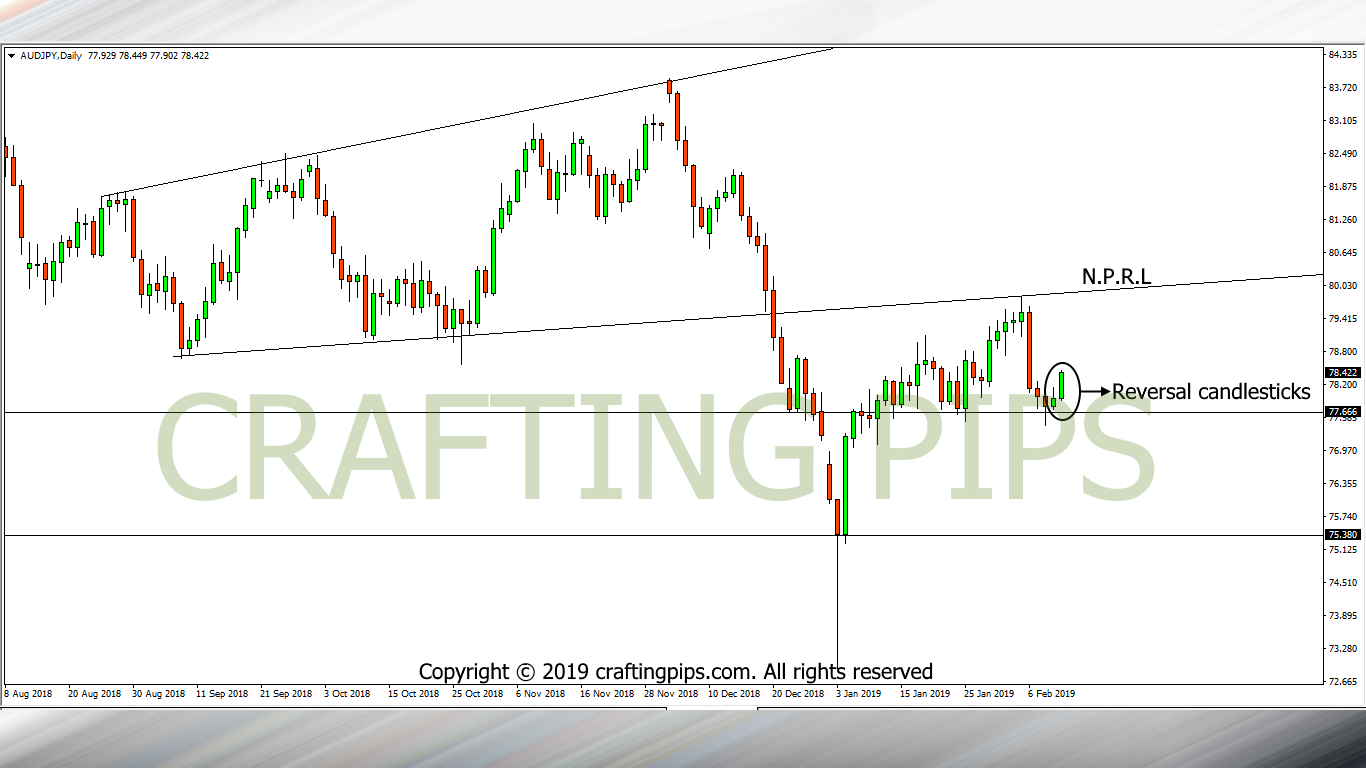Screen dimensions: 1366x768
Task: Click the 21 Sep 2018 date label
Action: click(286, 693)
